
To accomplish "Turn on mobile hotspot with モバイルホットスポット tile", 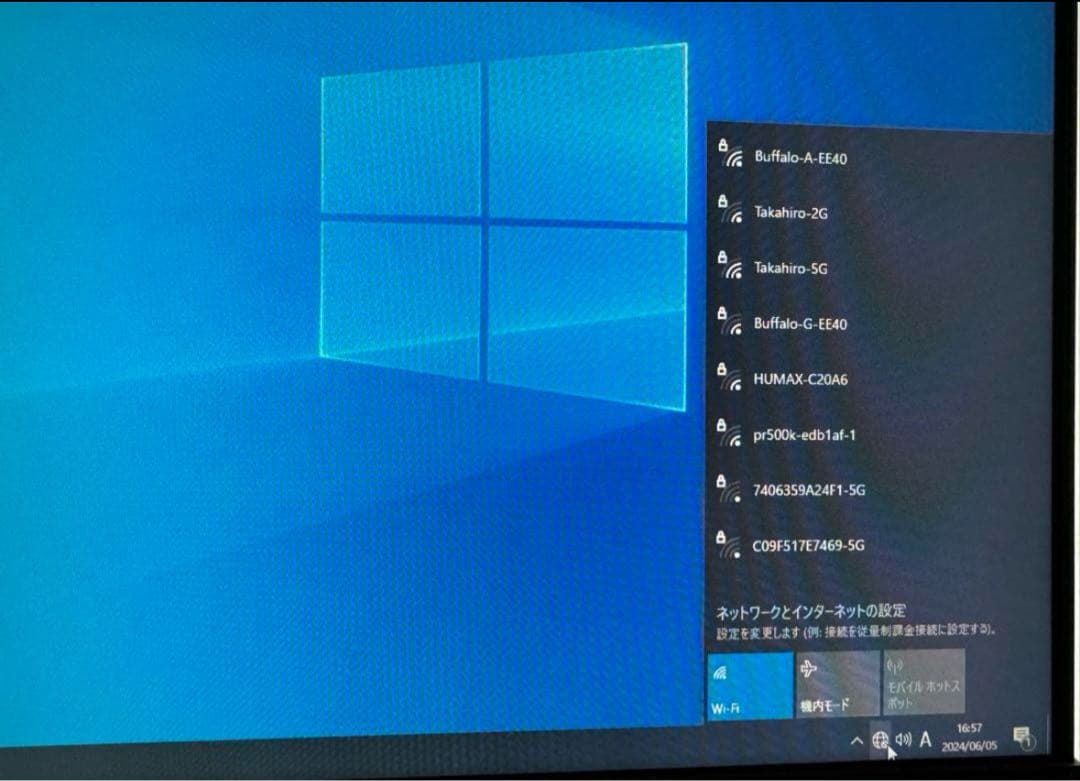I will click(922, 680).
